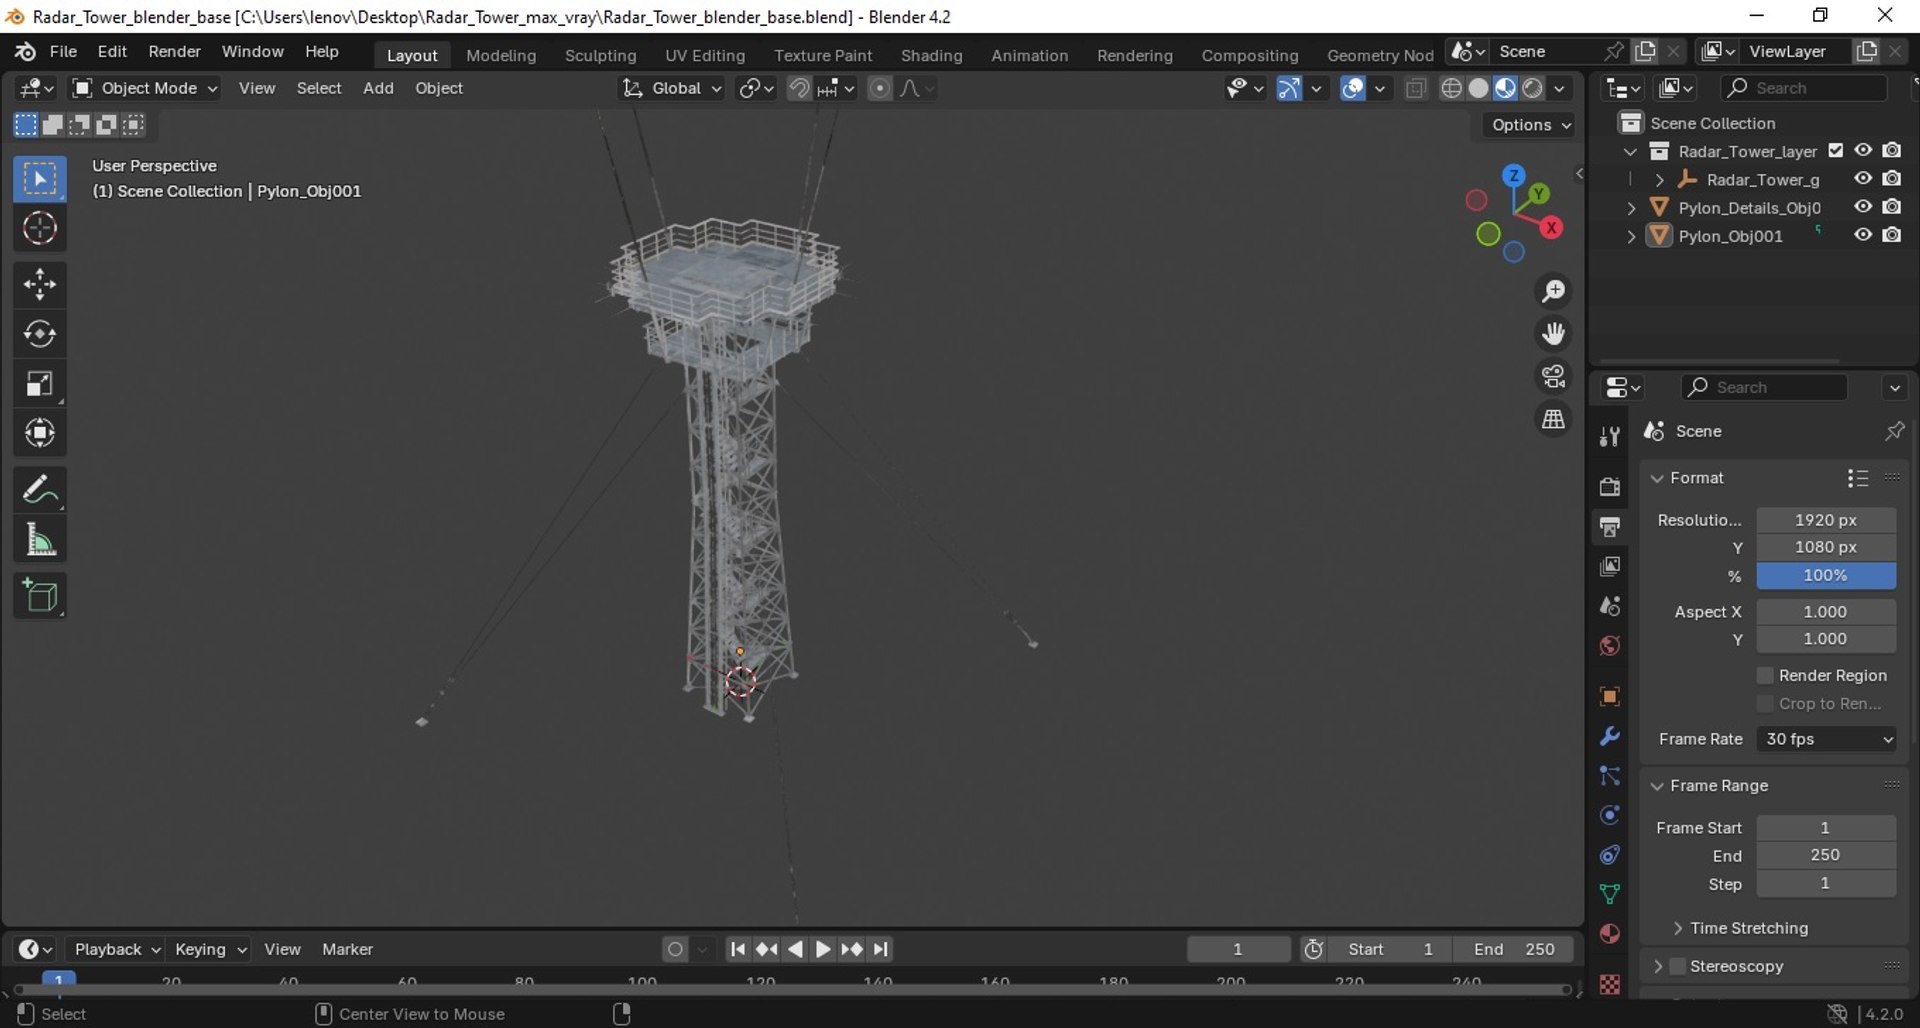Toggle snapping magnet icon
This screenshot has height=1028, width=1920.
[799, 88]
